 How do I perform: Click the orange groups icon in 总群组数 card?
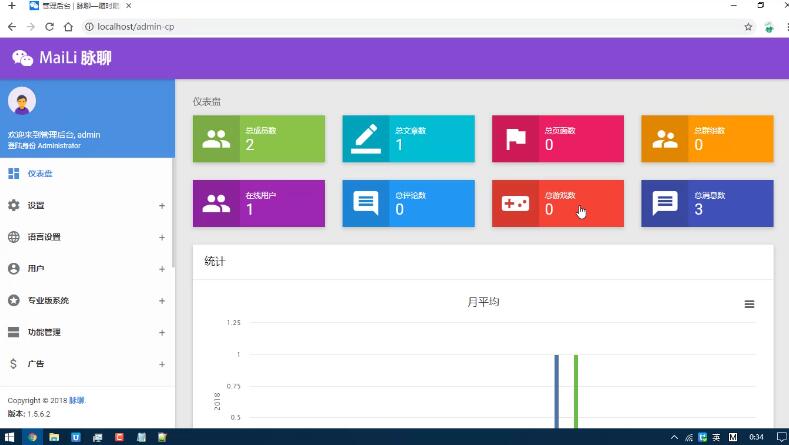pos(664,139)
